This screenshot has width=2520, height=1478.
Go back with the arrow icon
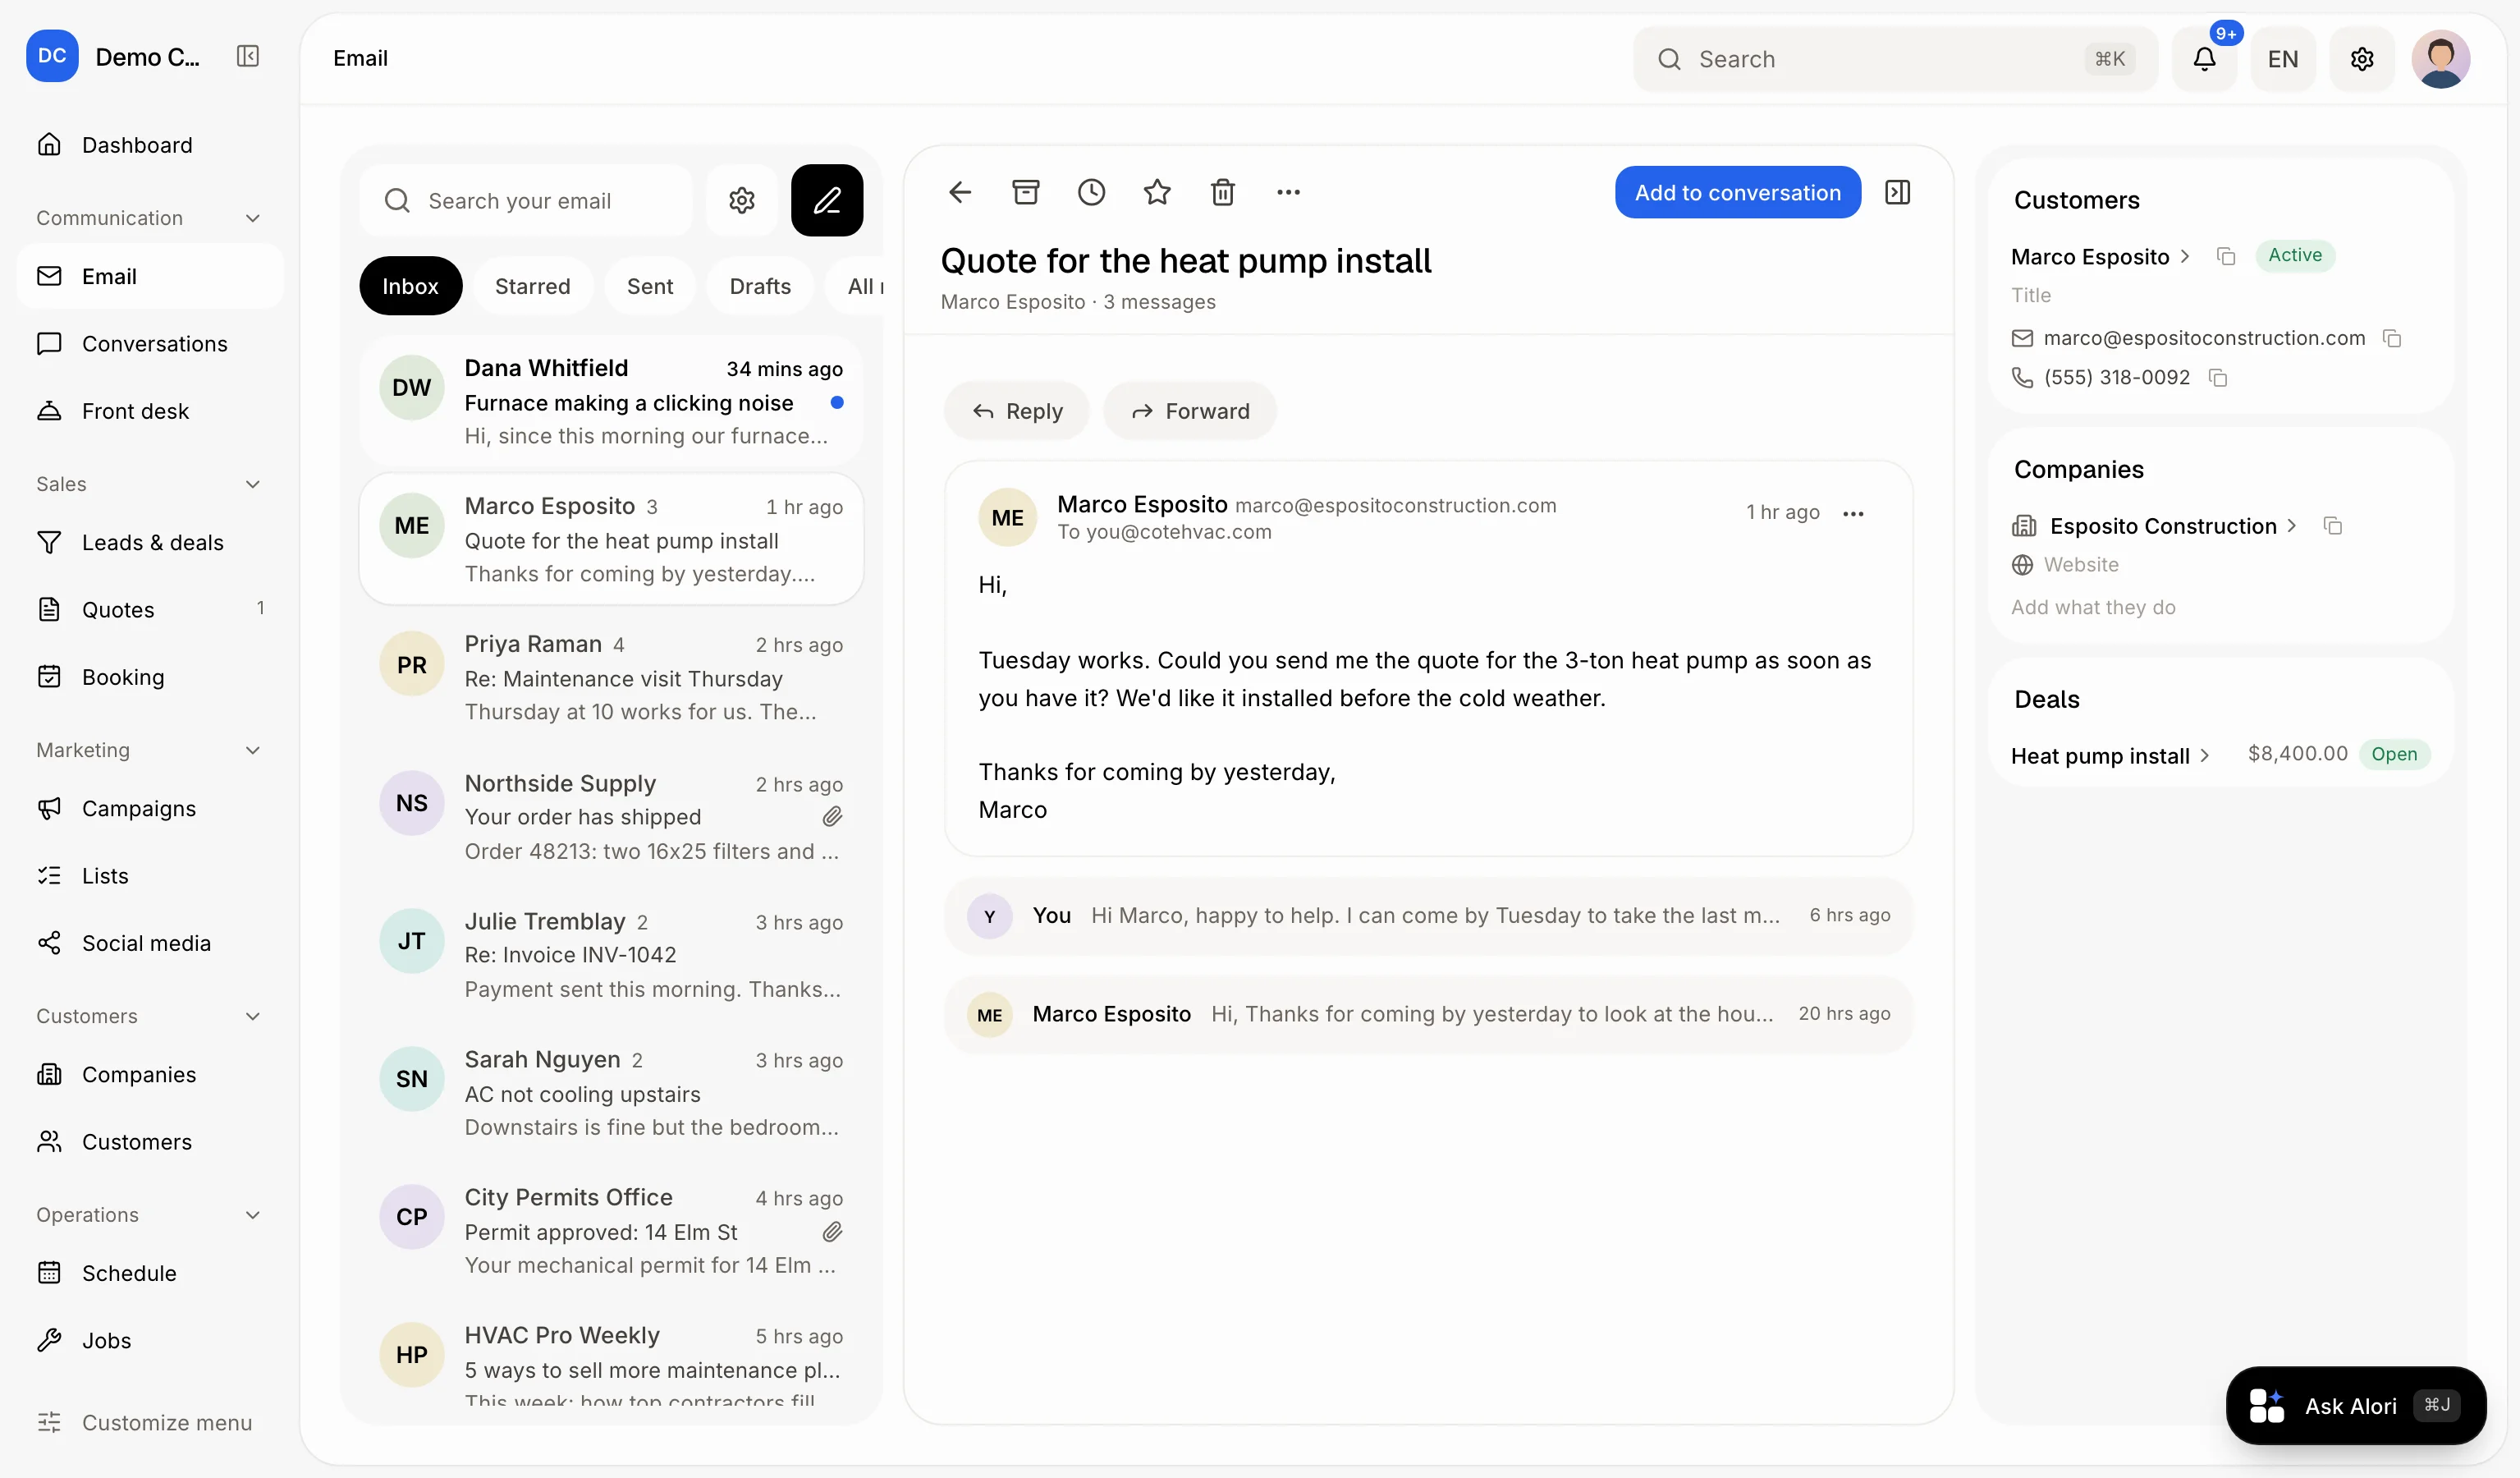pyautogui.click(x=960, y=192)
